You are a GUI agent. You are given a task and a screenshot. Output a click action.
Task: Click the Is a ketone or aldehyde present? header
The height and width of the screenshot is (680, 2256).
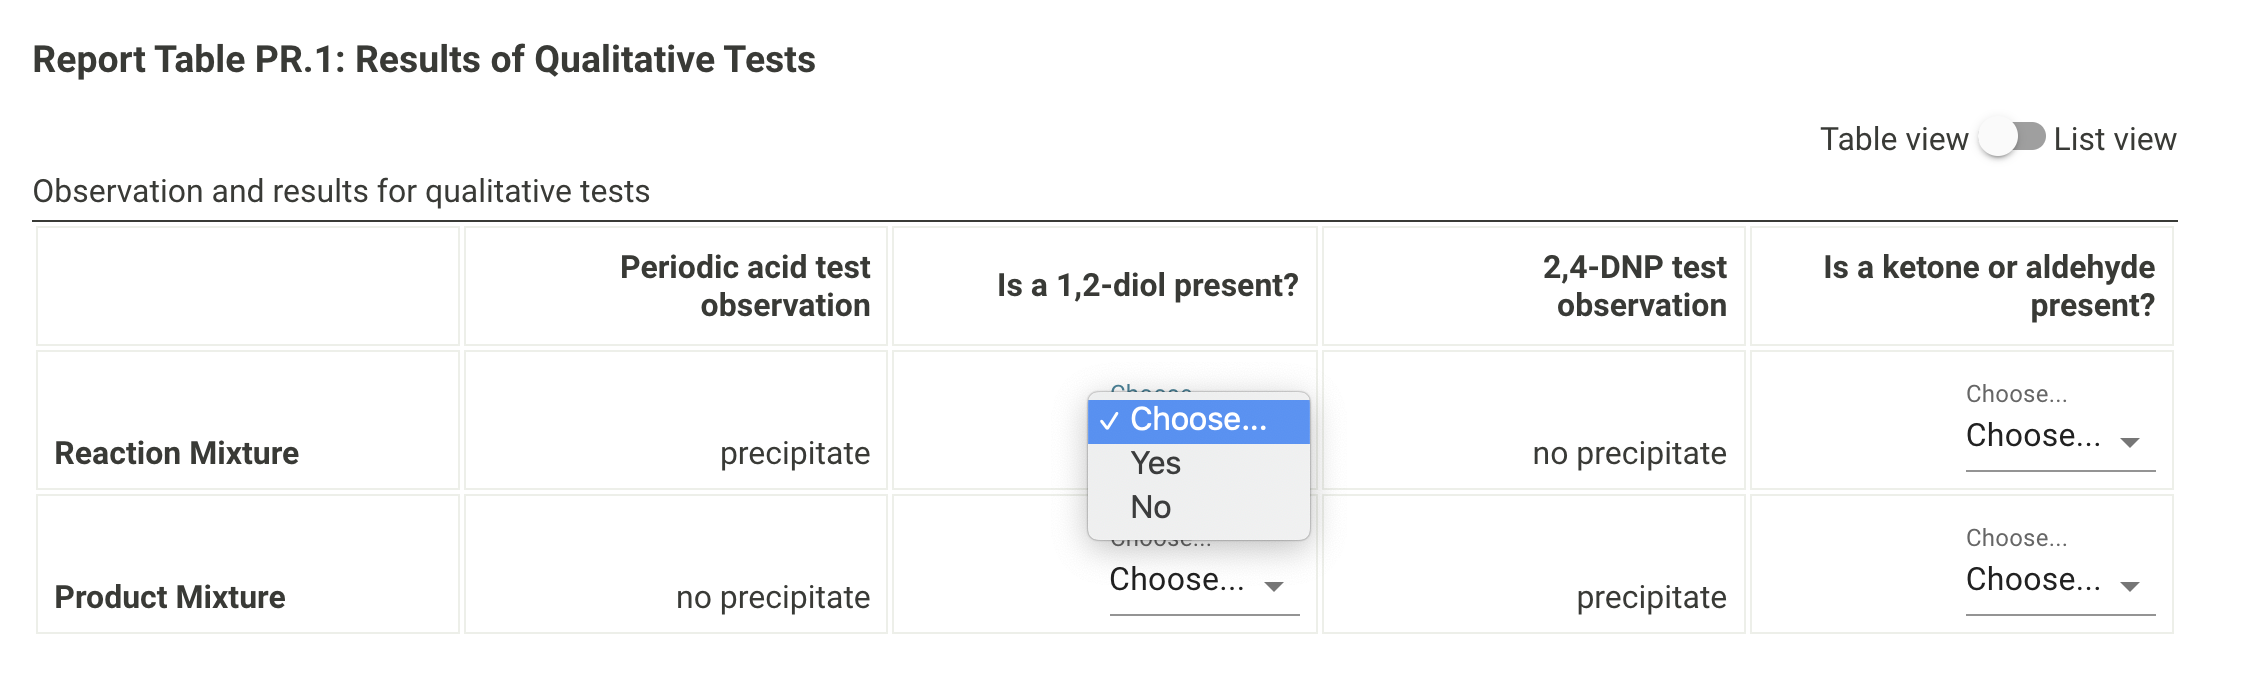pyautogui.click(x=1988, y=286)
